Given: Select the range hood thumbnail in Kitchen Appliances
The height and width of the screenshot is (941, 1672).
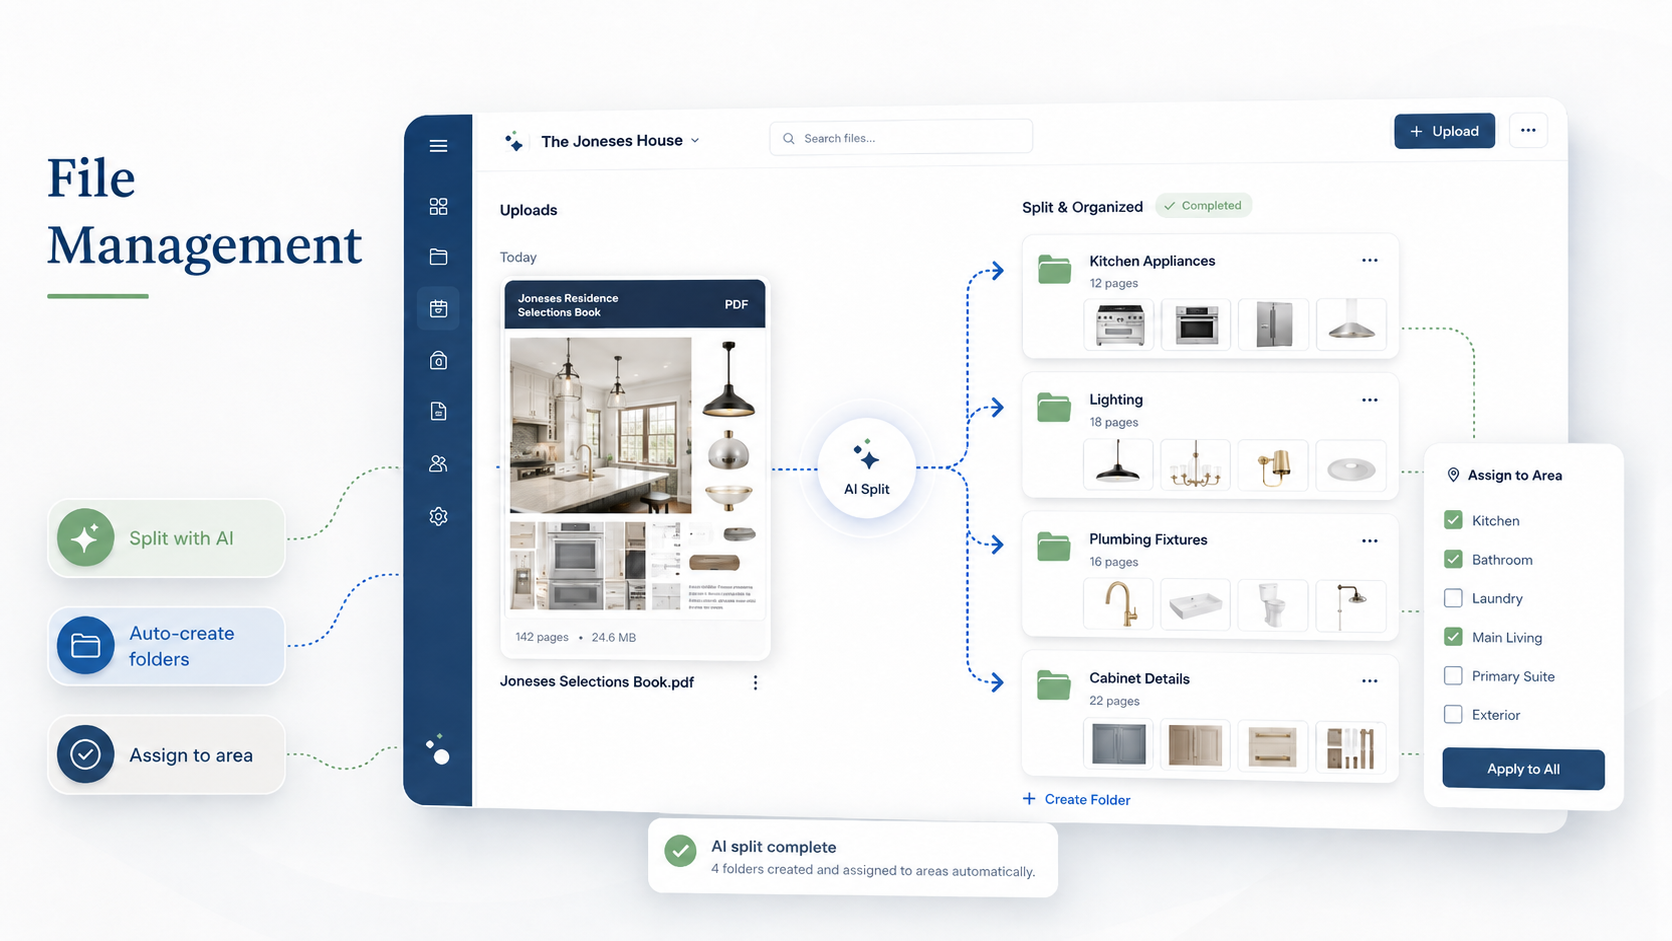Looking at the screenshot, I should click(1351, 325).
